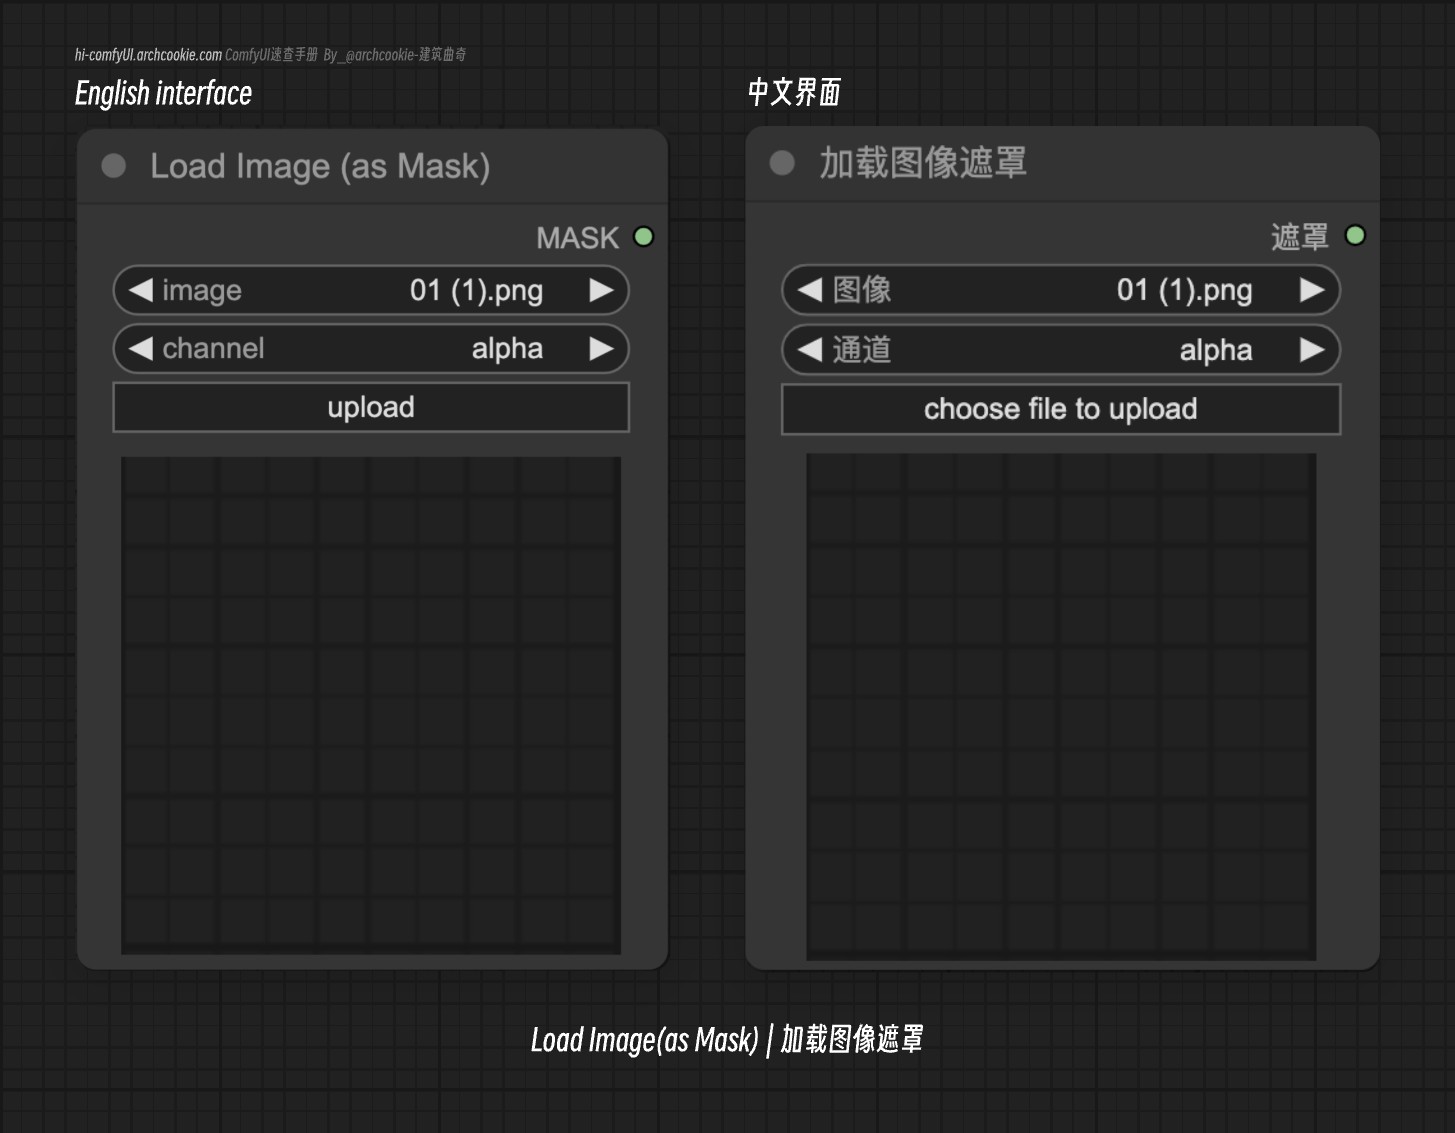Image resolution: width=1455 pixels, height=1133 pixels.
Task: Click the 中文界面 heading
Action: click(x=794, y=92)
